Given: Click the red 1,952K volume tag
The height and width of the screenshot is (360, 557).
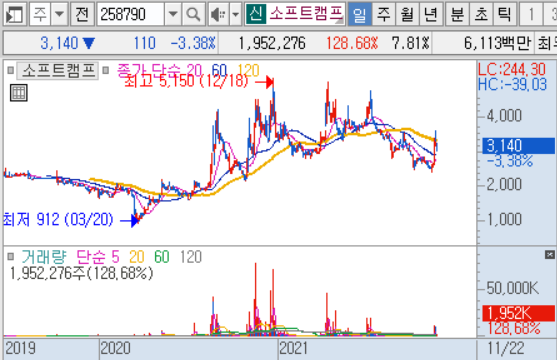Looking at the screenshot, I should pos(518,313).
